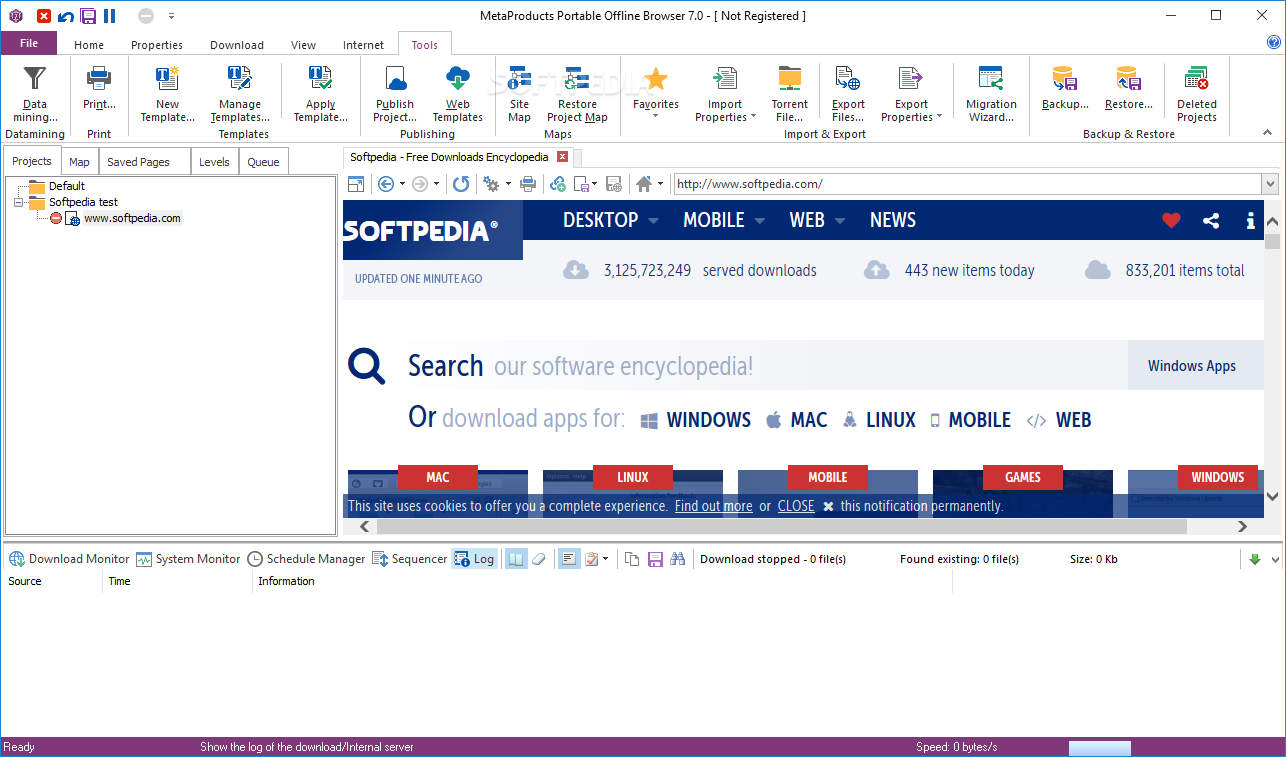
Task: Click Restore Project Map
Action: click(577, 94)
